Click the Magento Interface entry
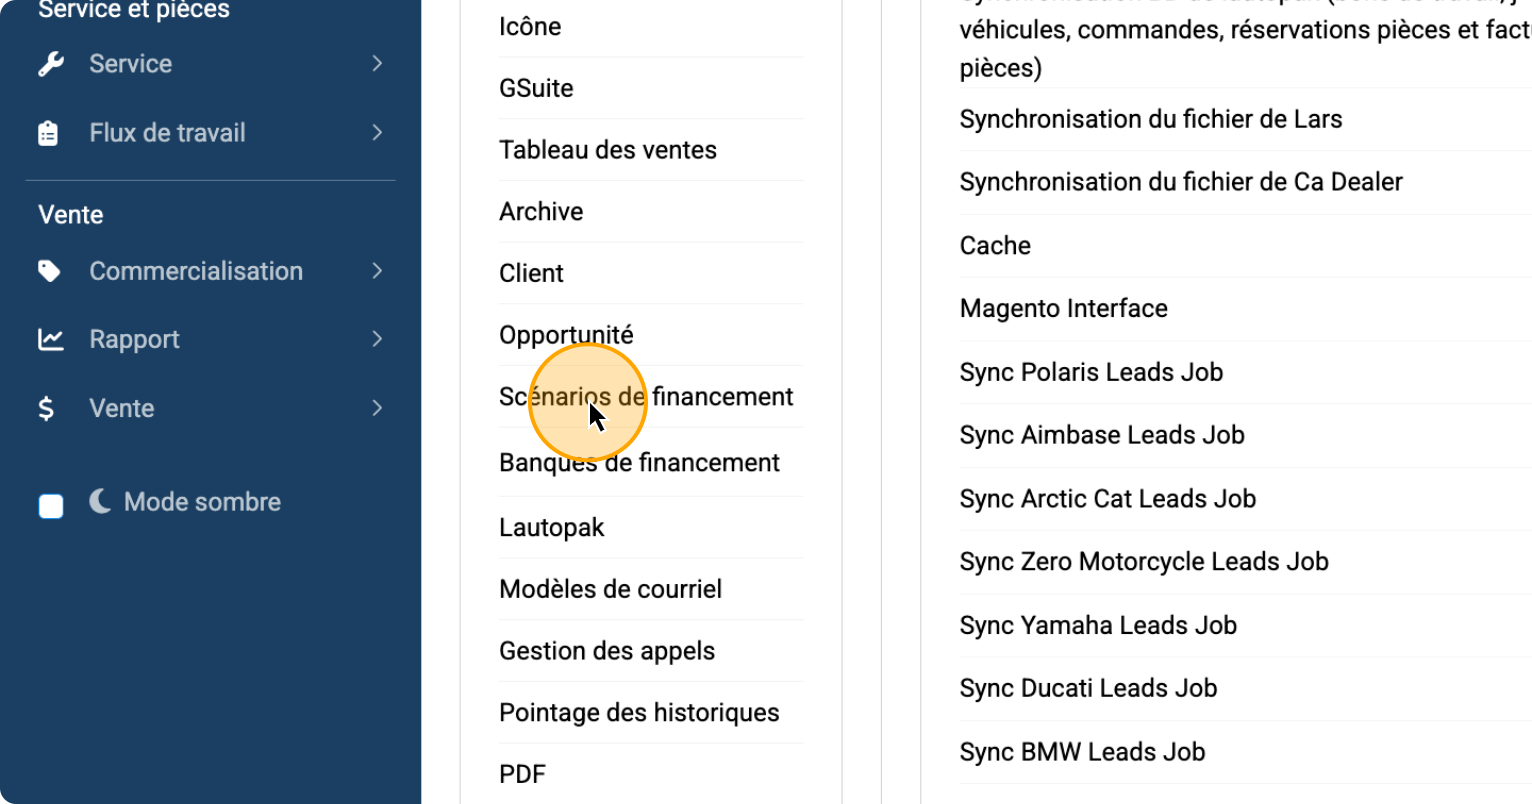This screenshot has height=804, width=1532. (x=1063, y=308)
